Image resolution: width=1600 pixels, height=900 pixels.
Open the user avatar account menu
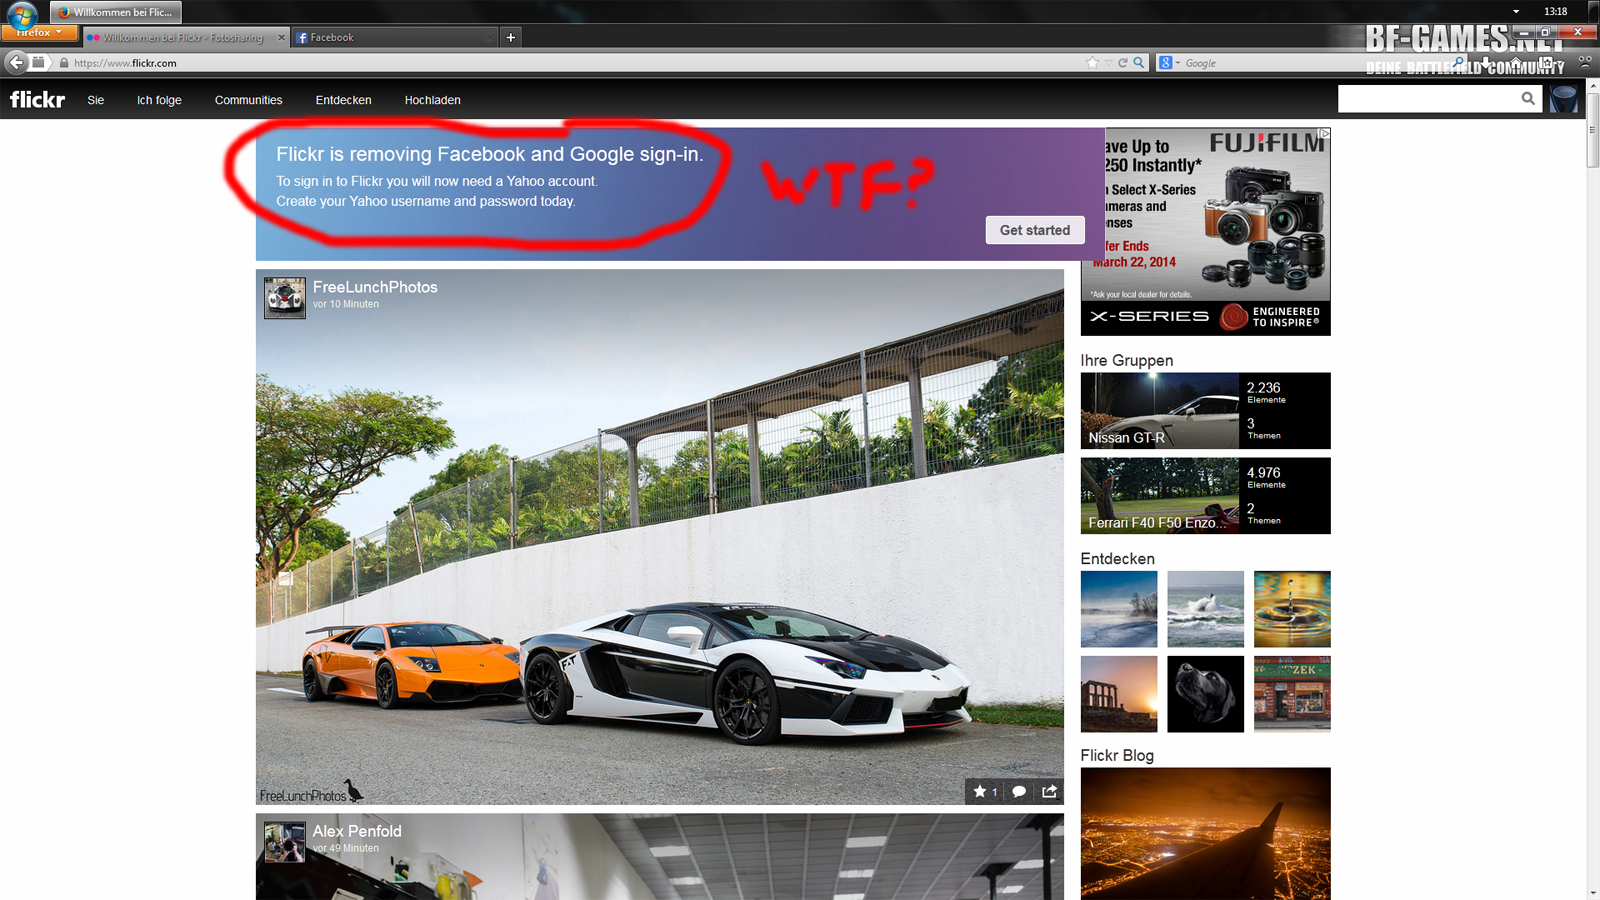tap(1564, 99)
